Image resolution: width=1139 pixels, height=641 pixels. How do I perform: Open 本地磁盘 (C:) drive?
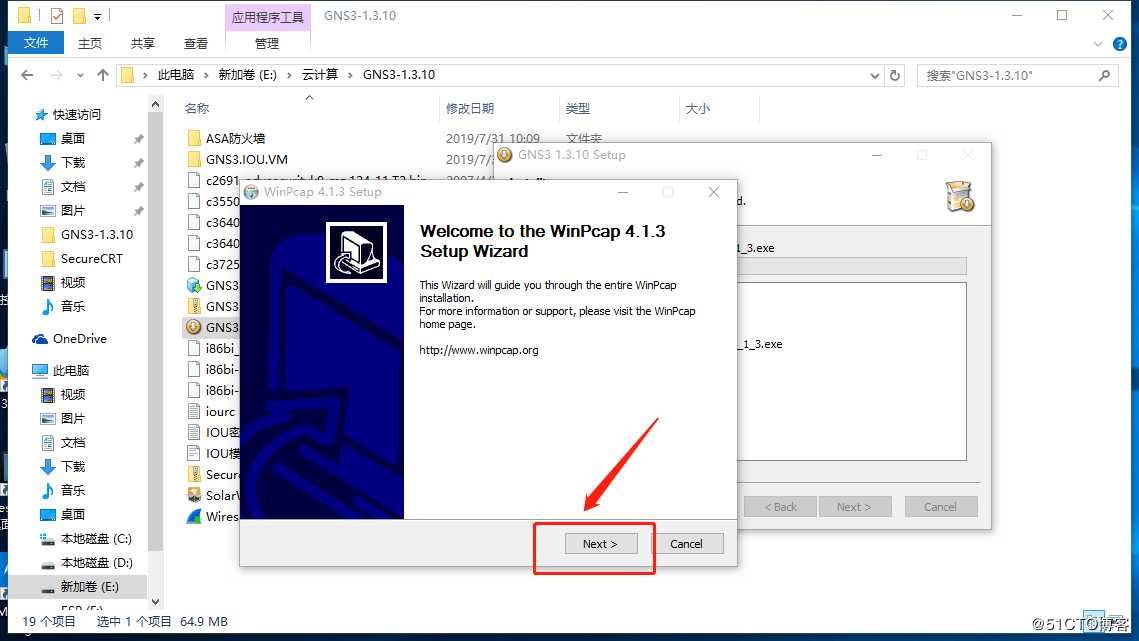[x=96, y=539]
